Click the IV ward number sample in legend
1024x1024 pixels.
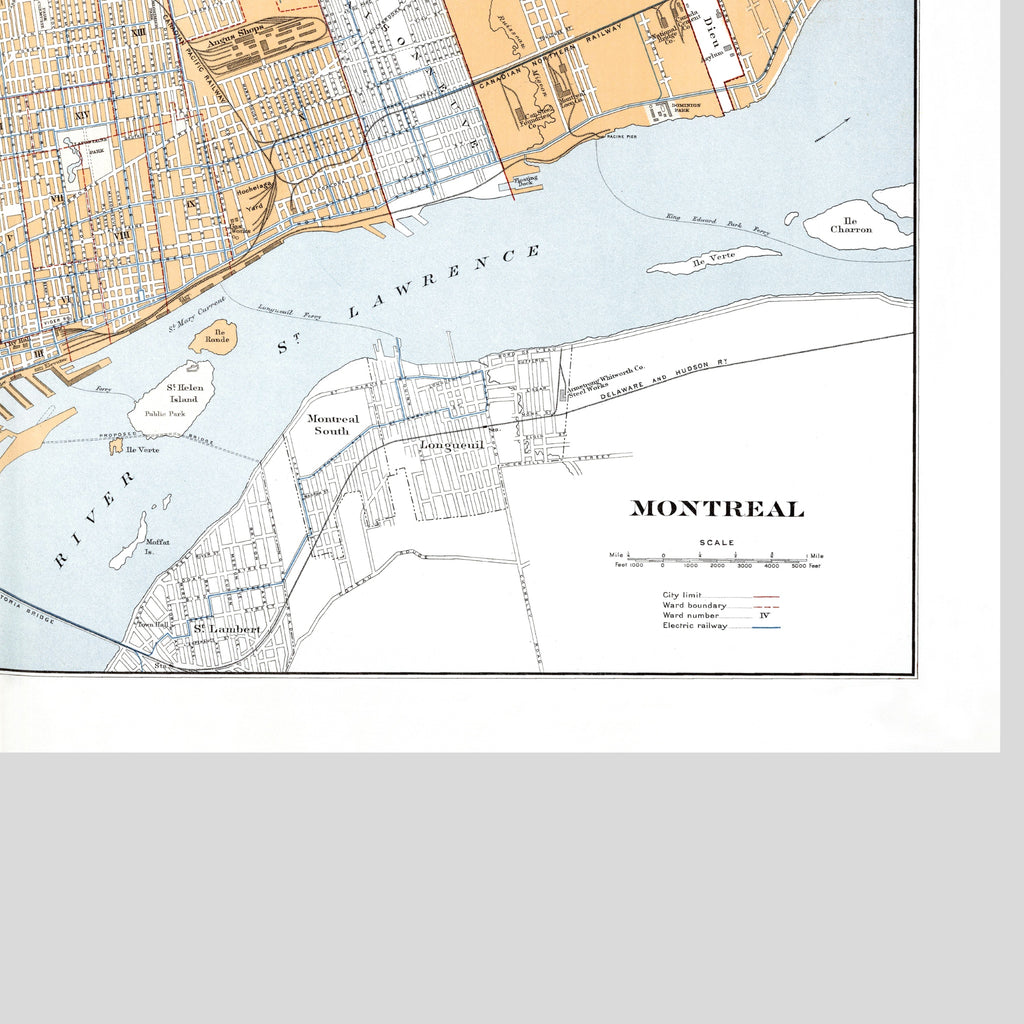[x=764, y=615]
